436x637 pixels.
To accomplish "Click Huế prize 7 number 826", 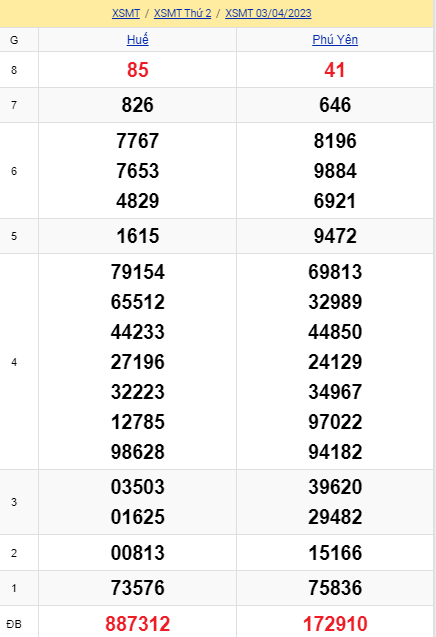I will [138, 105].
